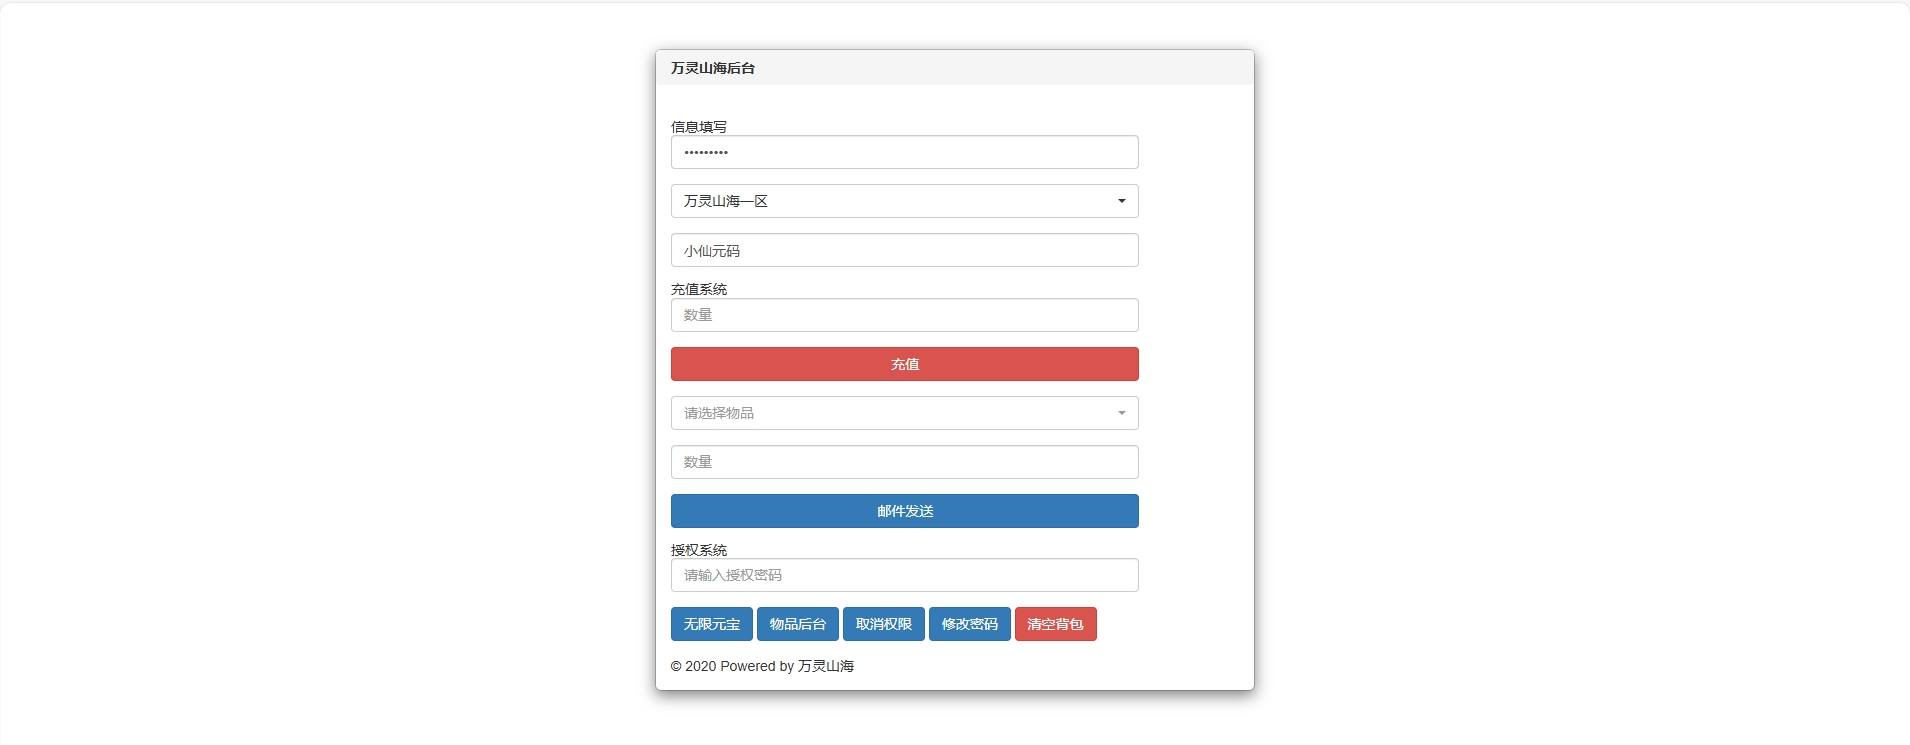
Task: Click the 充值系统 section label
Action: click(699, 289)
